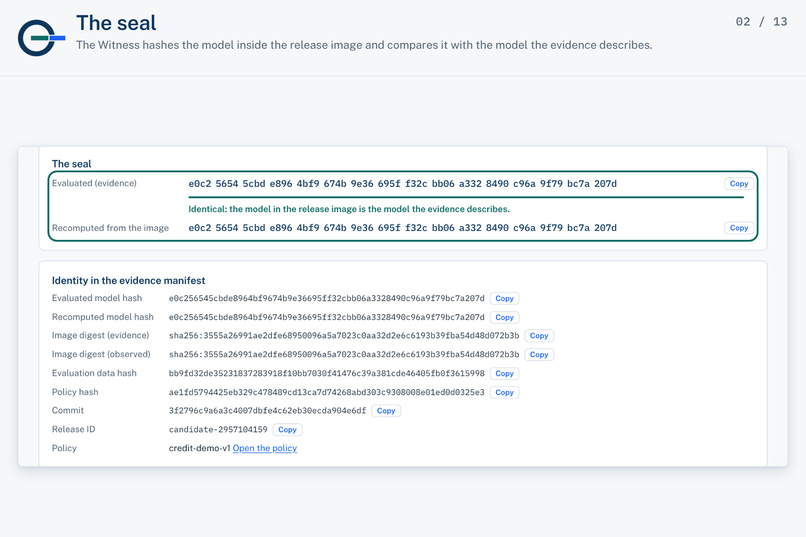
Task: Copy the Evaluation data hash
Action: 504,374
